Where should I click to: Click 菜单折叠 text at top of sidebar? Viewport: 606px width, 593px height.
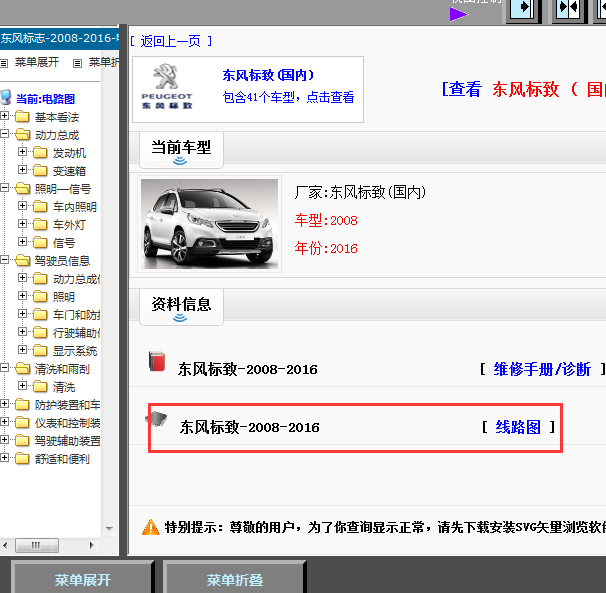pyautogui.click(x=104, y=62)
